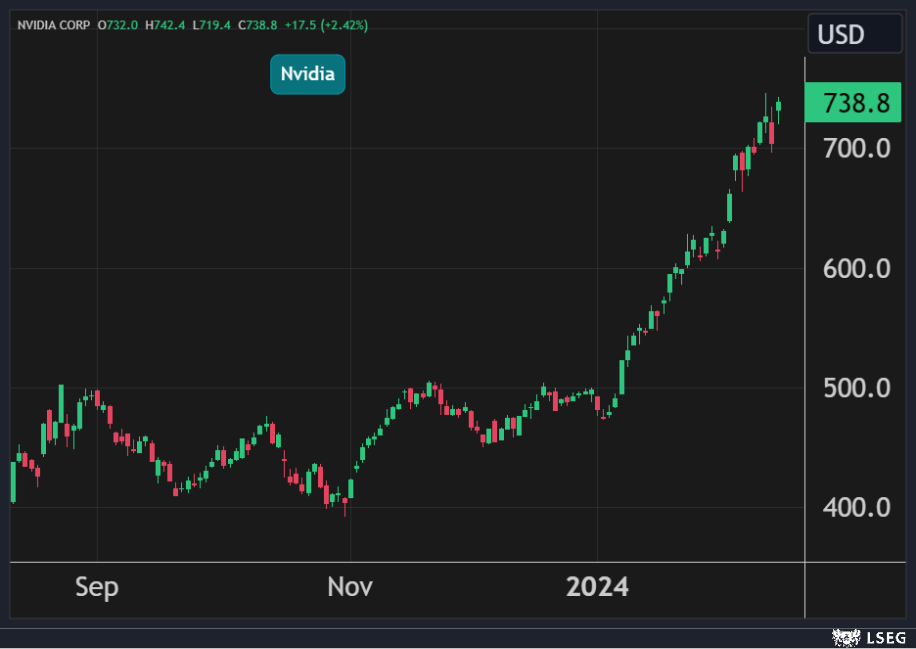Screen dimensions: 916x649
Task: Click the Sep time axis label
Action: tap(97, 587)
